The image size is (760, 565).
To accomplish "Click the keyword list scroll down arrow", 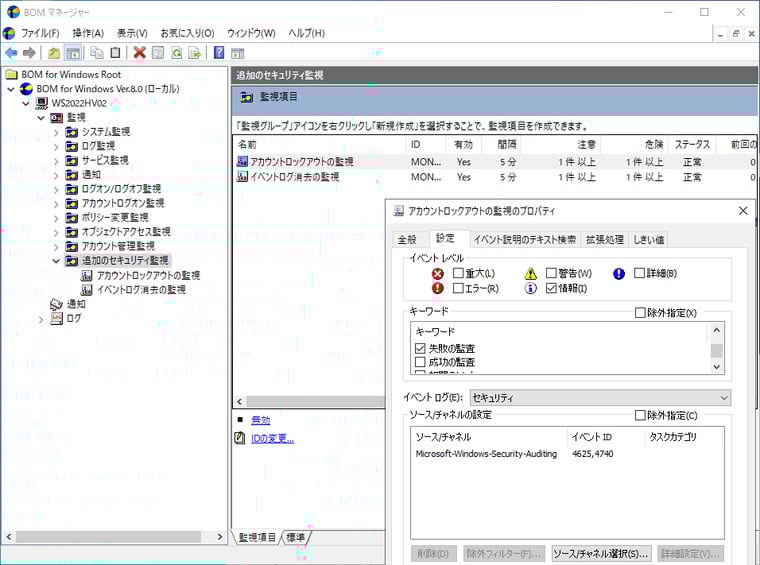I will pos(716,367).
